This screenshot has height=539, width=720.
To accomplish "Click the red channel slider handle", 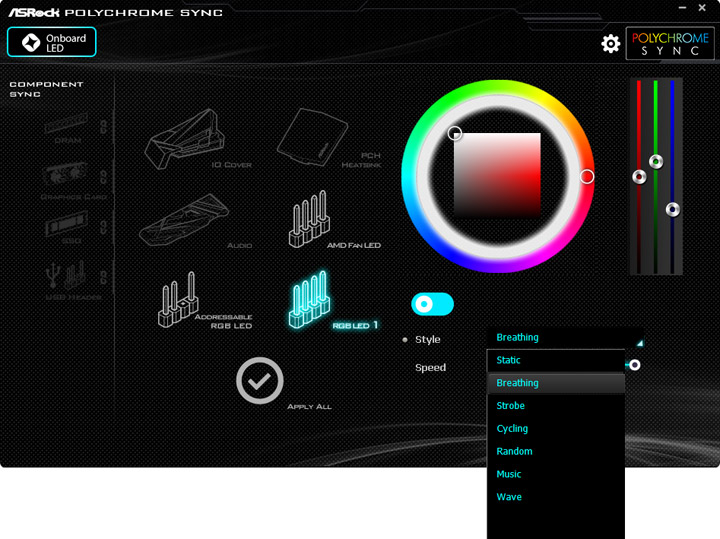I will (x=639, y=176).
